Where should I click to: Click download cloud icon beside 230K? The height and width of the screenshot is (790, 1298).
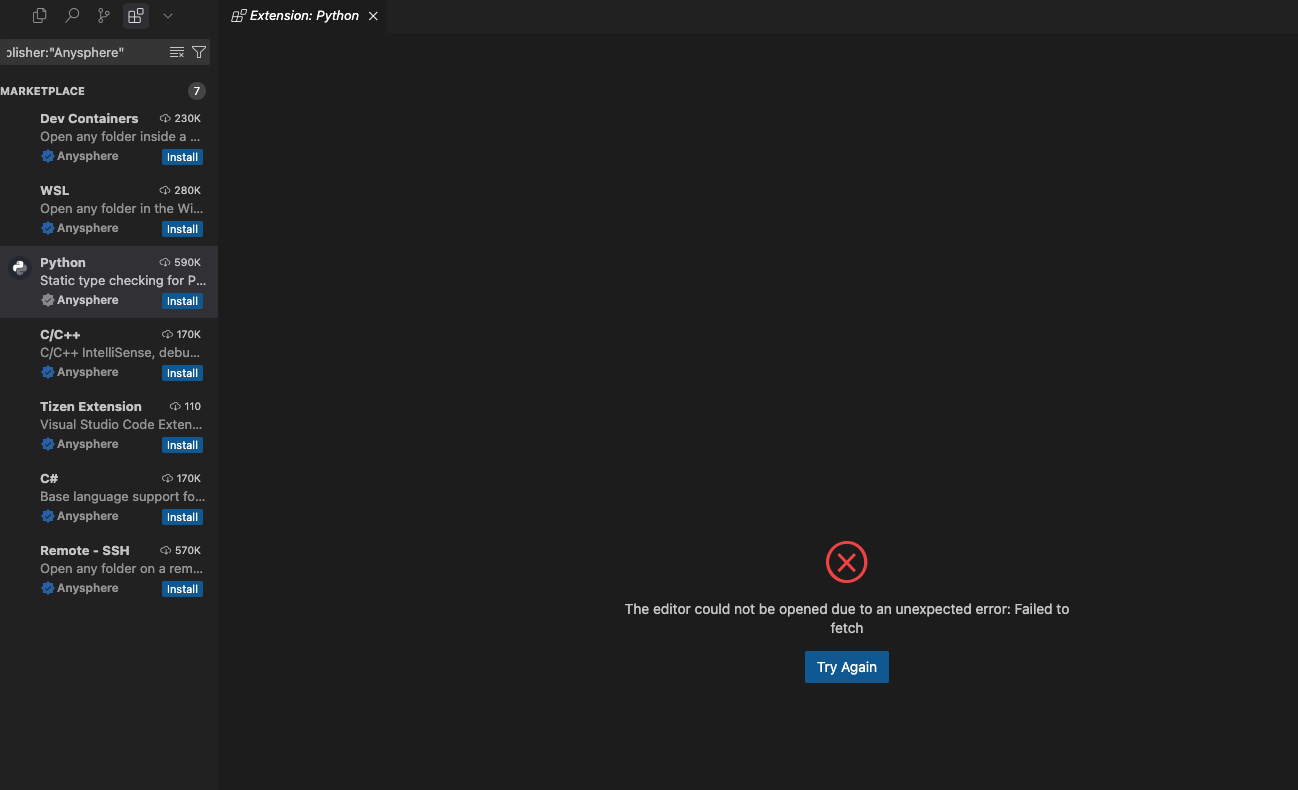(165, 118)
